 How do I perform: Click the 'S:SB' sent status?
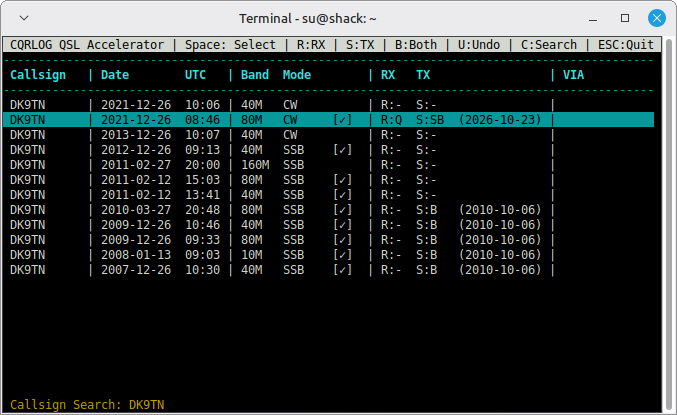pos(430,120)
